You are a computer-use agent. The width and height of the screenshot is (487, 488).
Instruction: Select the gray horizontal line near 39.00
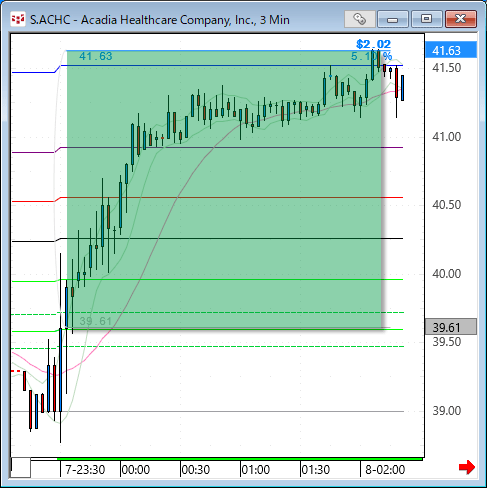207,412
